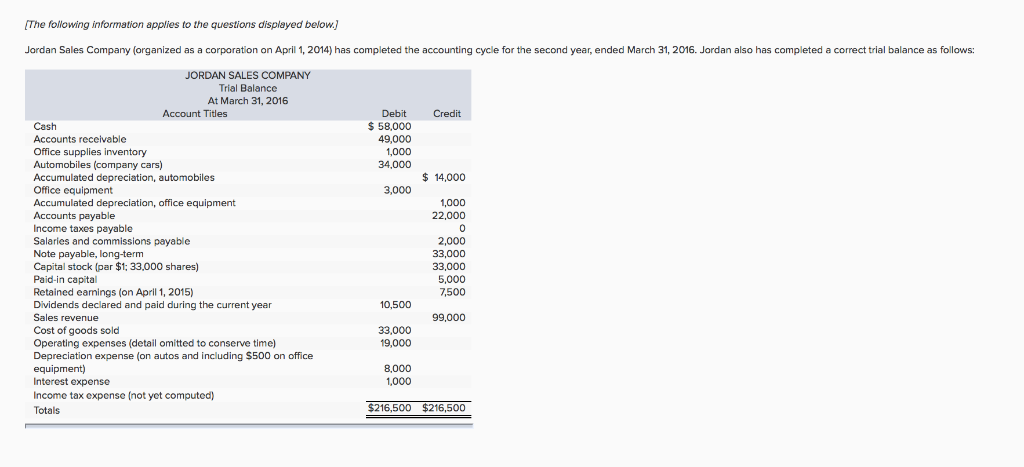Viewport: 1024px width, 467px height.
Task: Select the automobiles debit value '34,000'
Action: [395, 165]
